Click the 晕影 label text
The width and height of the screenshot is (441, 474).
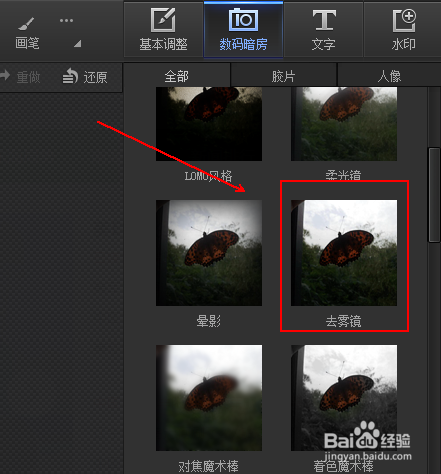pyautogui.click(x=209, y=321)
